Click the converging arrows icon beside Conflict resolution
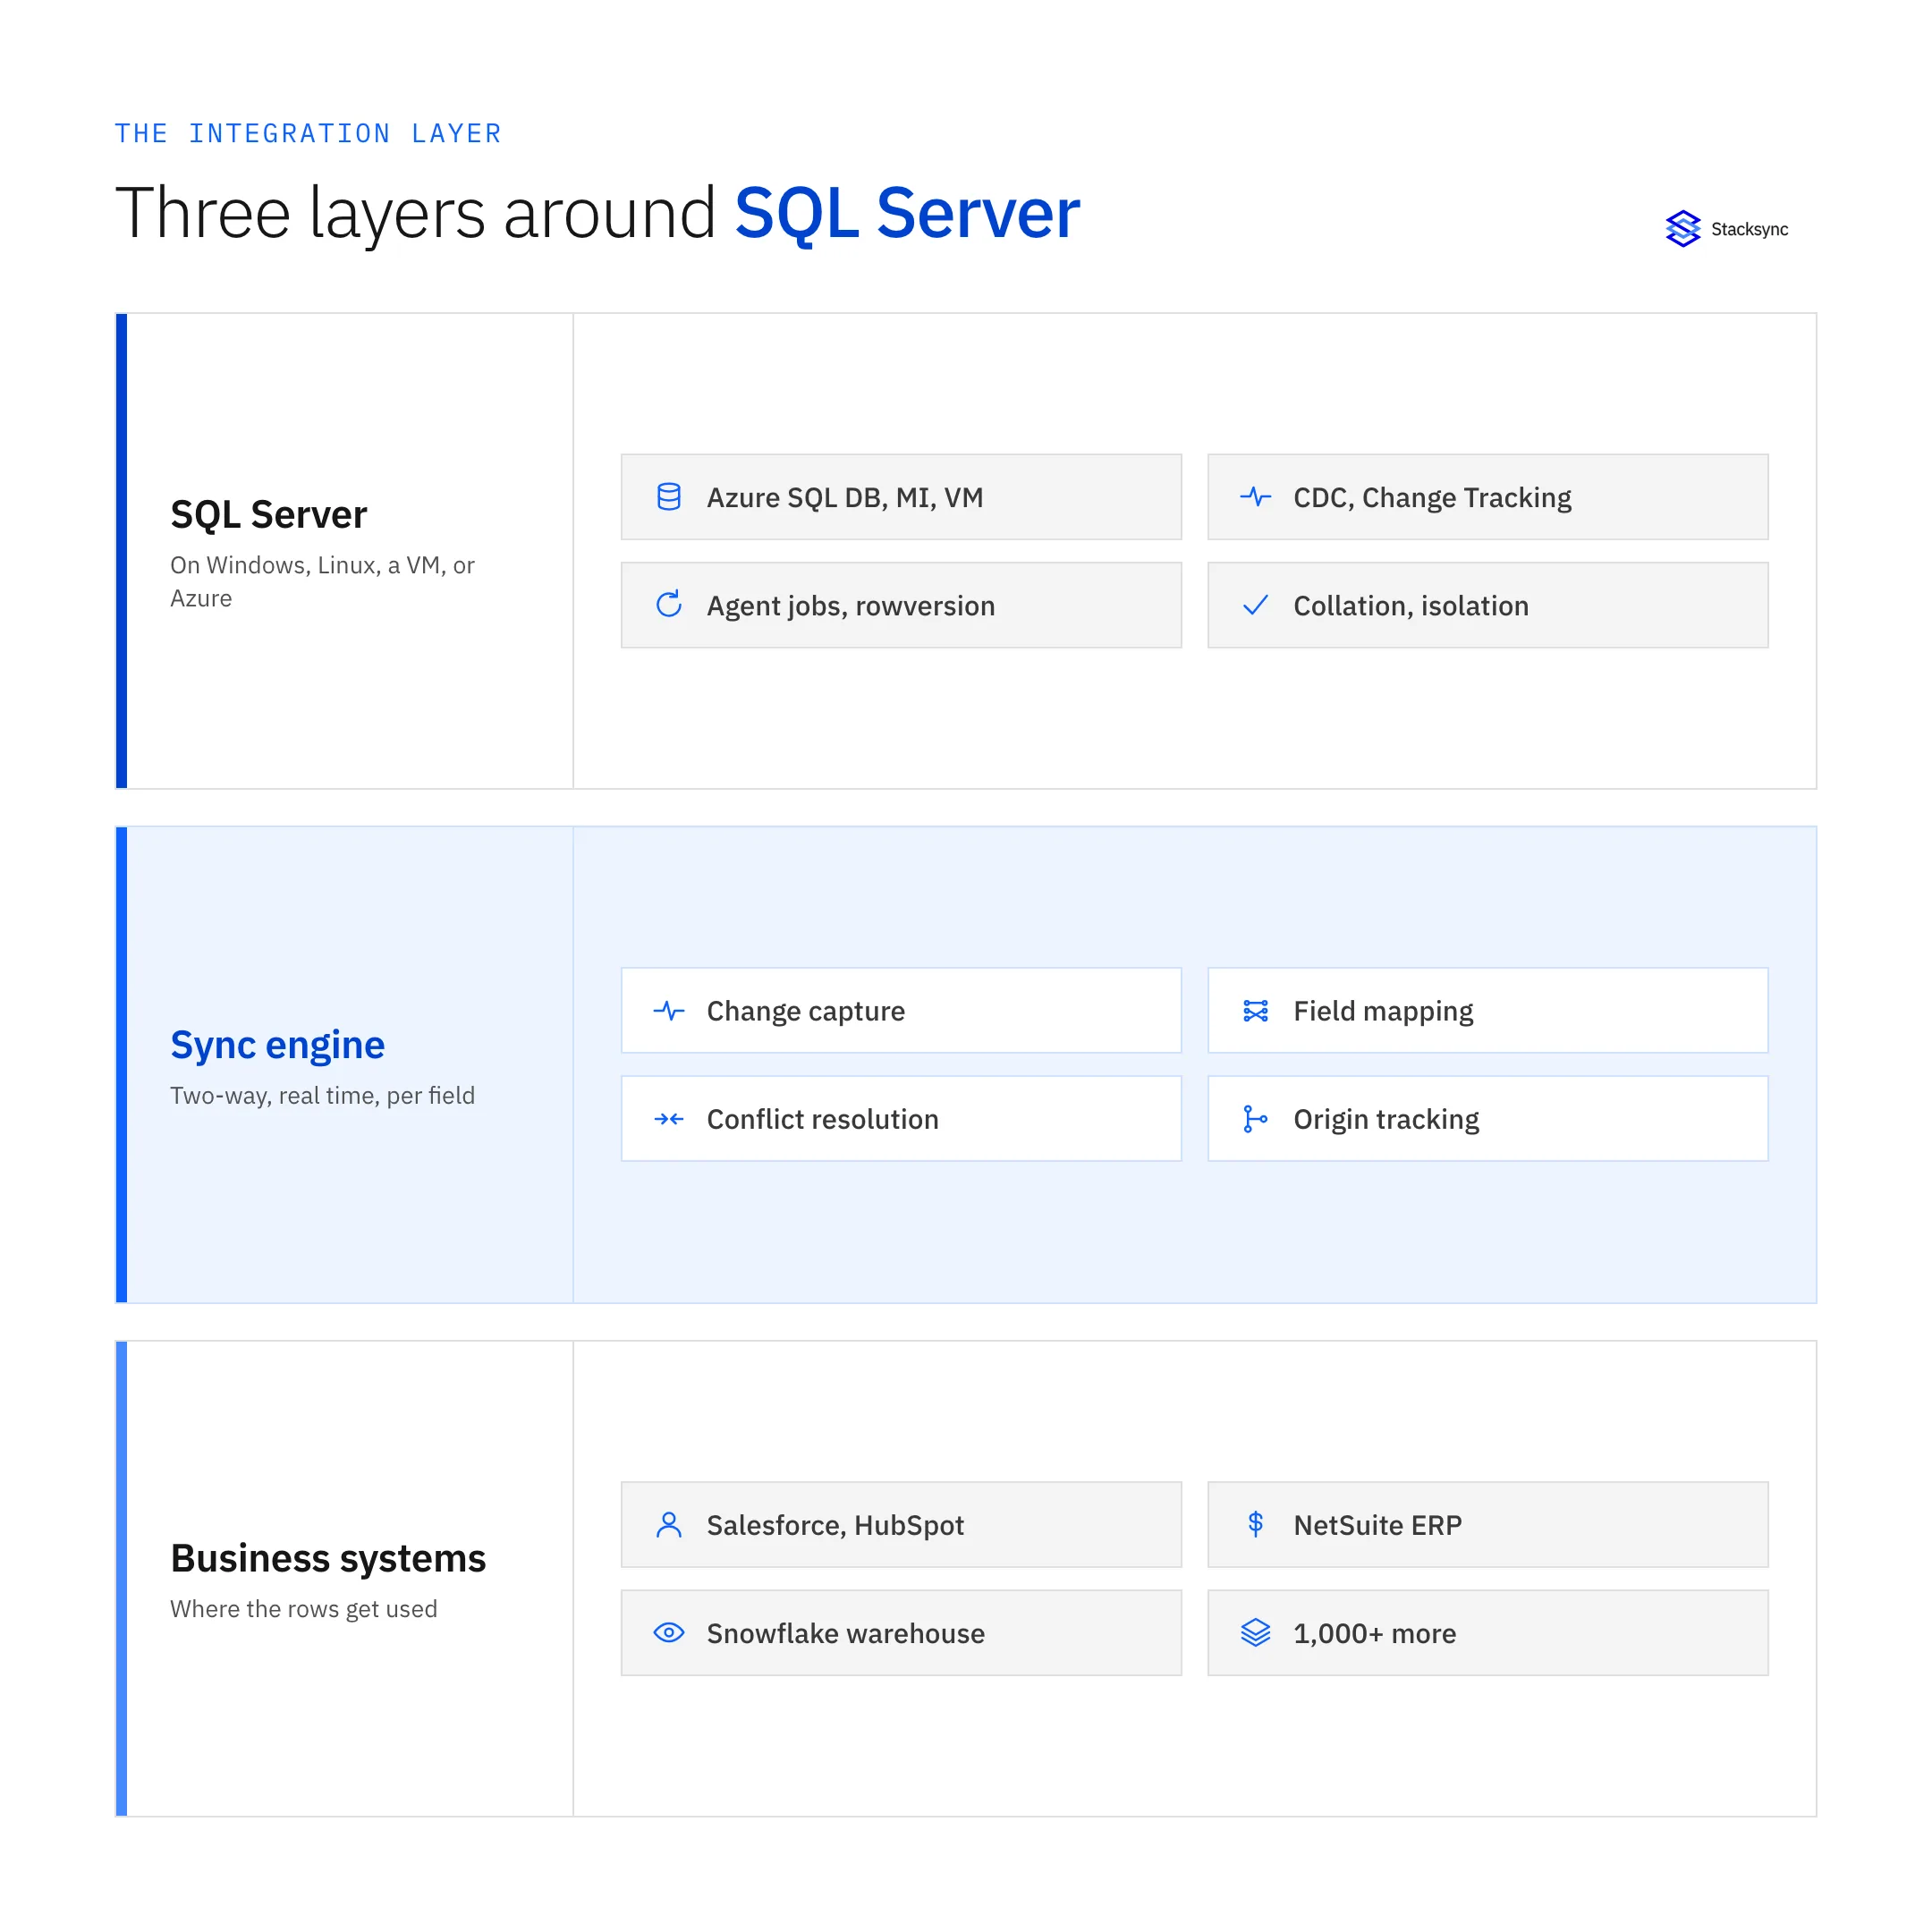The width and height of the screenshot is (1932, 1932). click(669, 1119)
